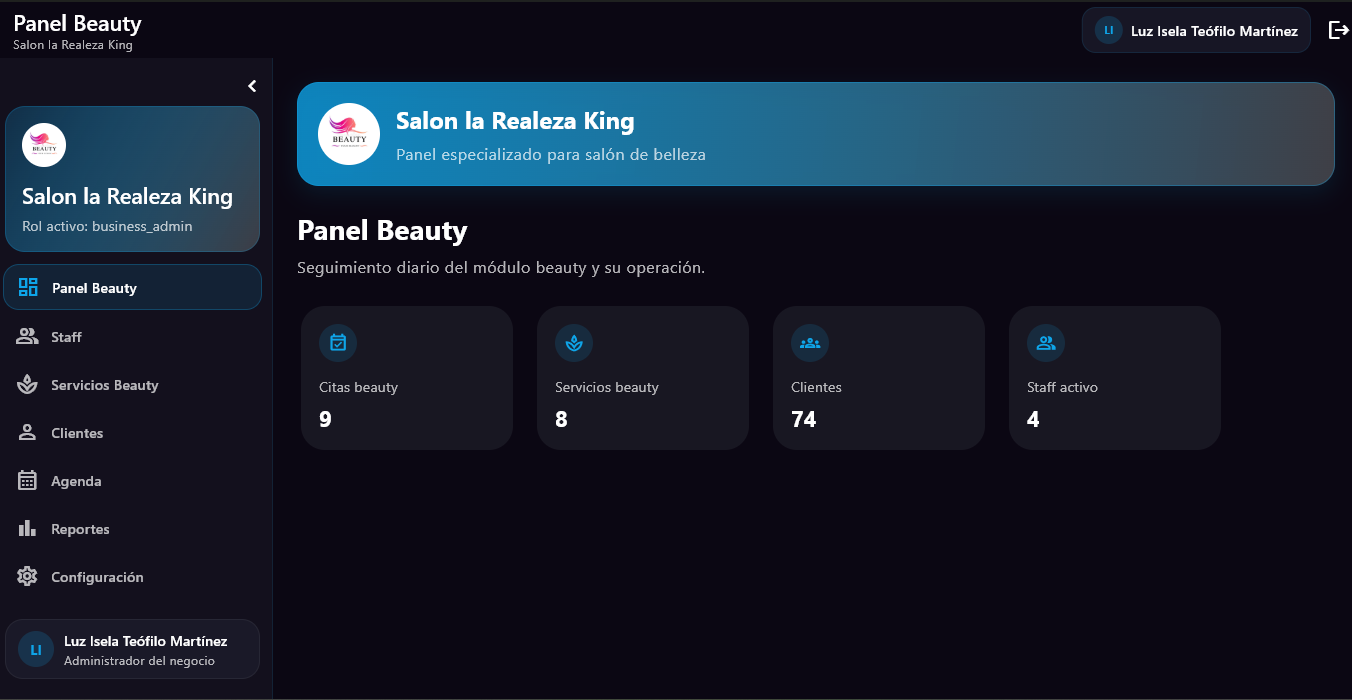The width and height of the screenshot is (1352, 700).
Task: Click the Servicios beauty value 8
Action: [561, 419]
